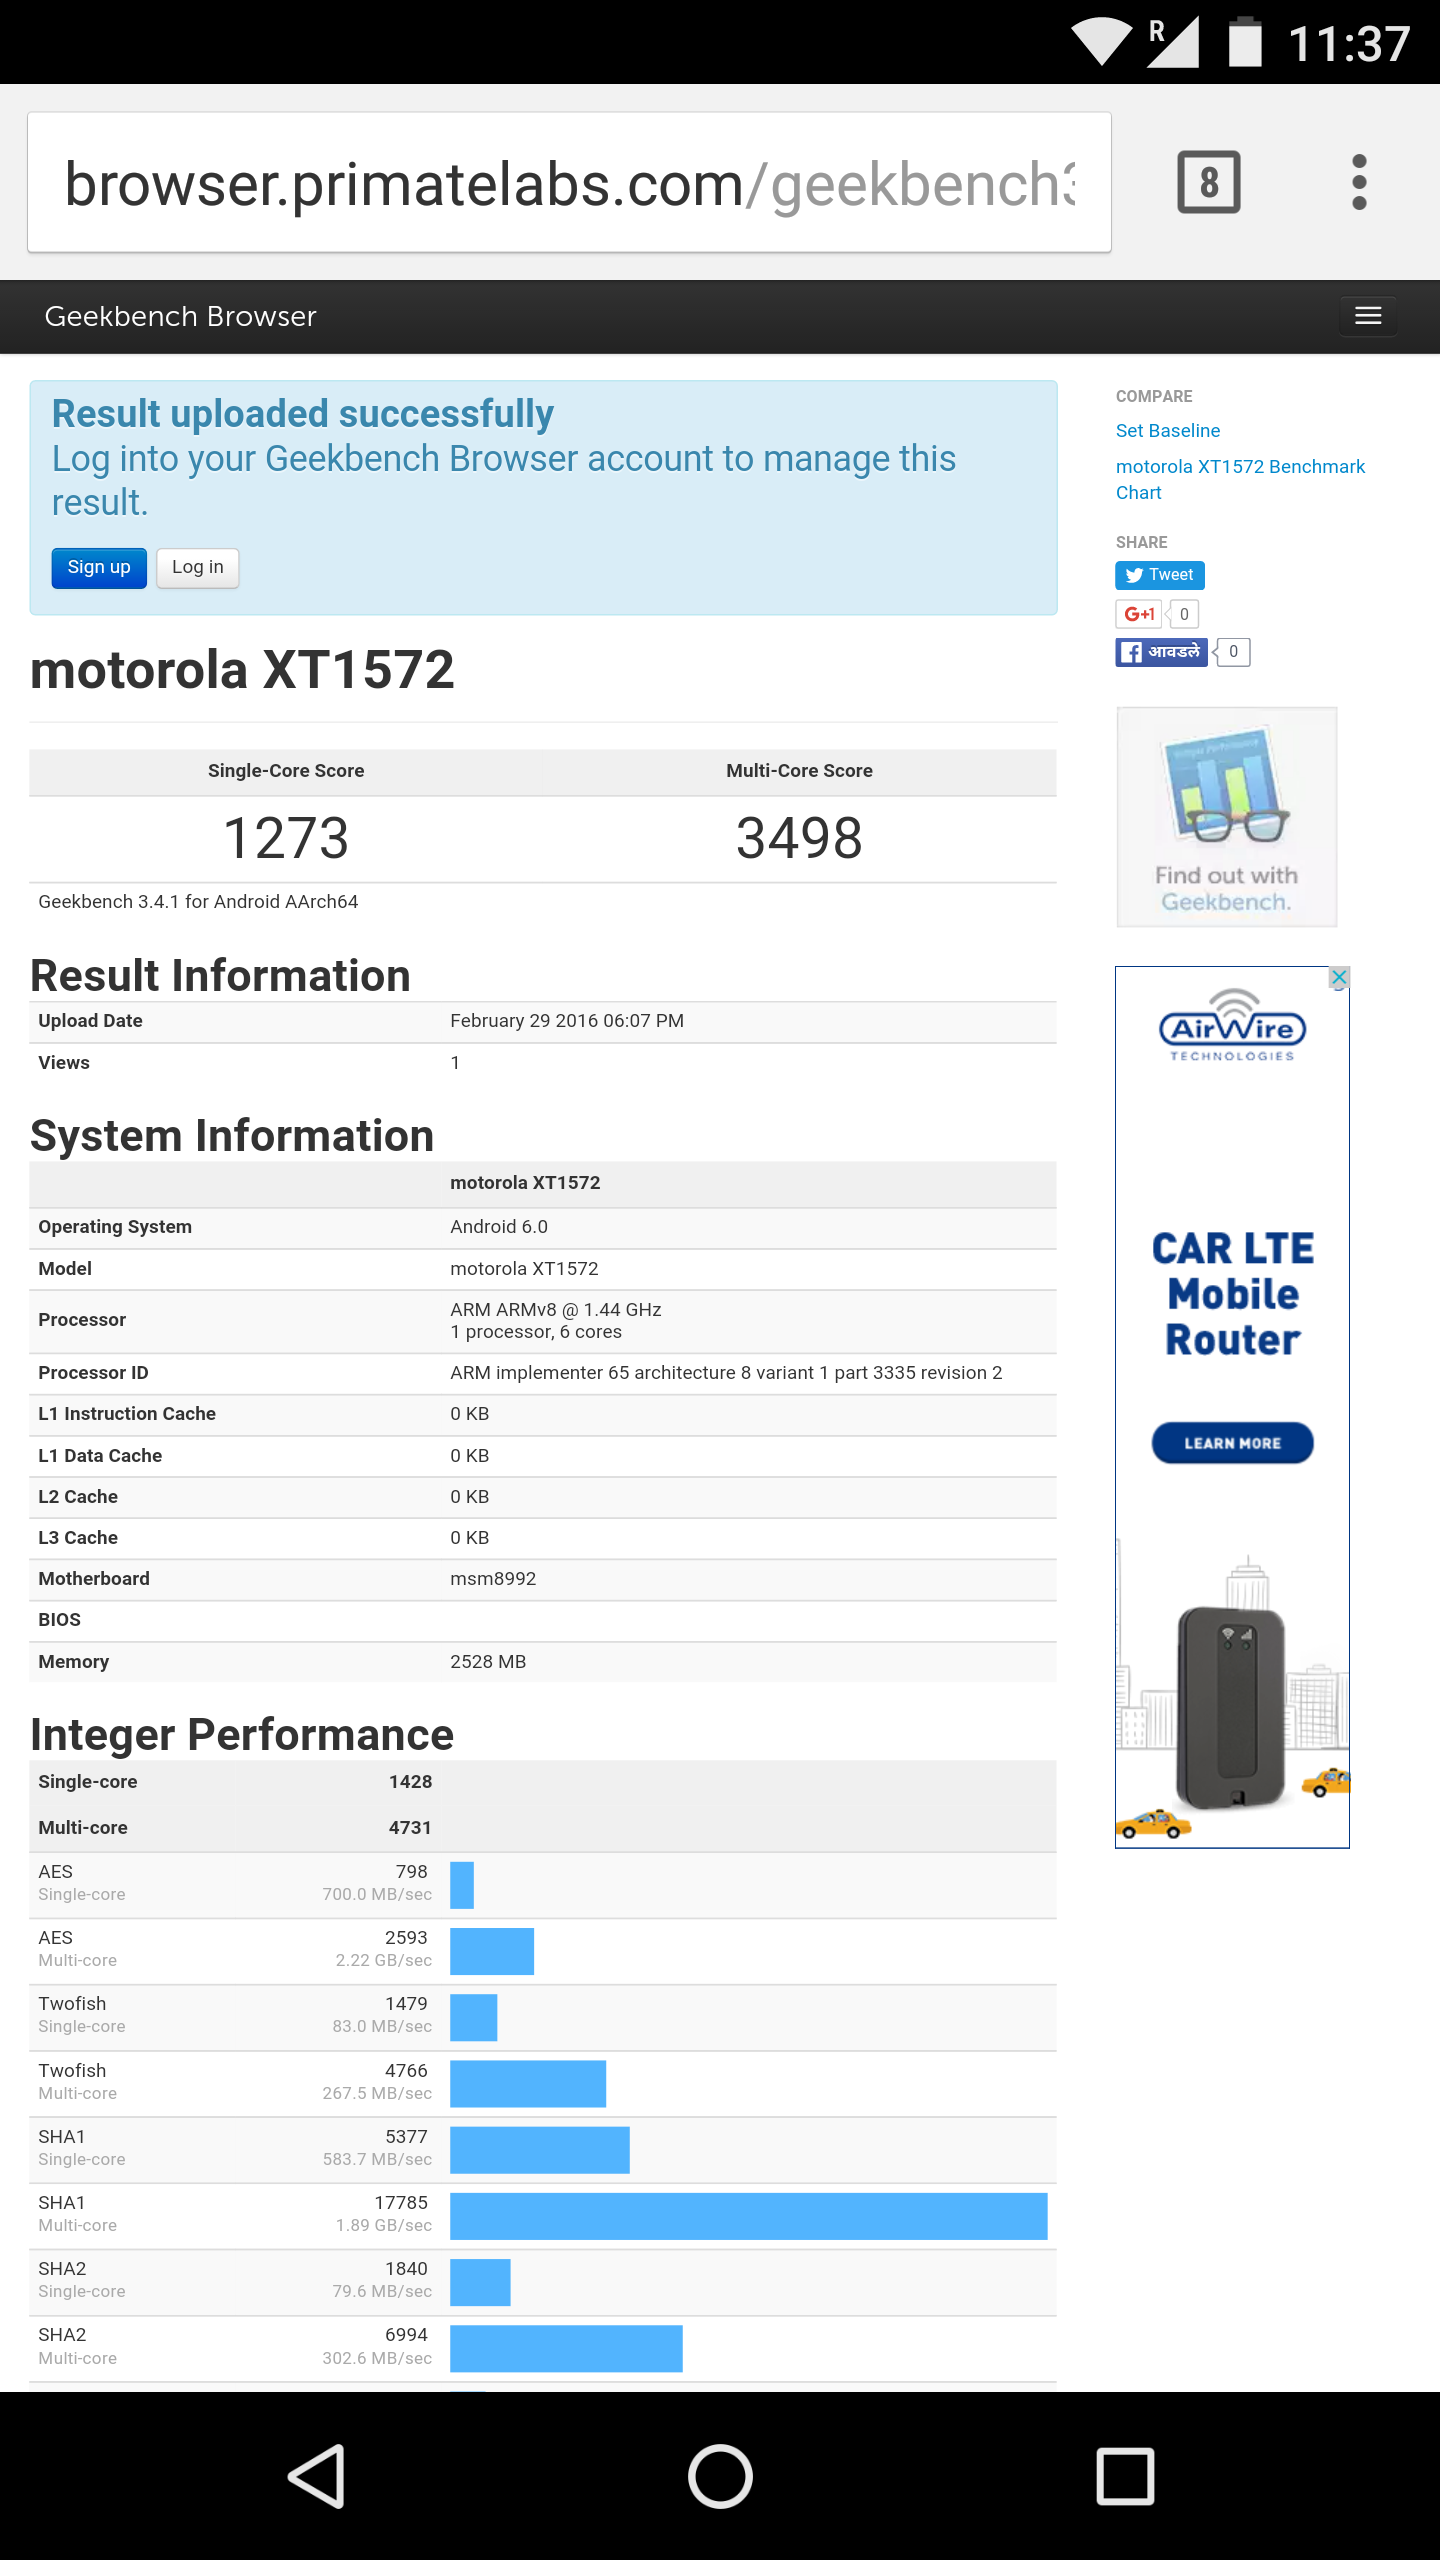
Task: Click the Android 6.0 operating system value
Action: point(499,1227)
